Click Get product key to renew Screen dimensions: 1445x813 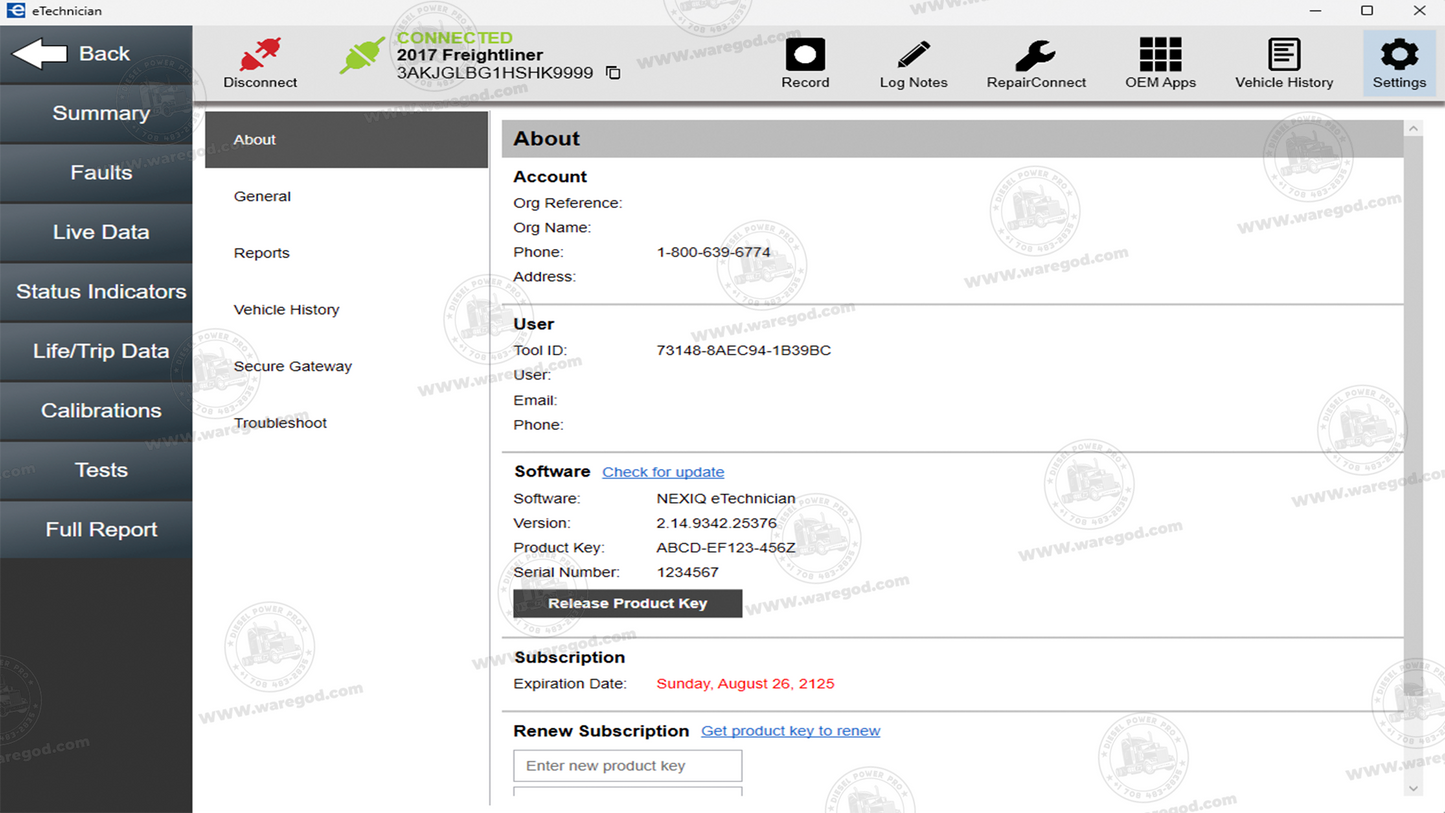[x=790, y=731]
